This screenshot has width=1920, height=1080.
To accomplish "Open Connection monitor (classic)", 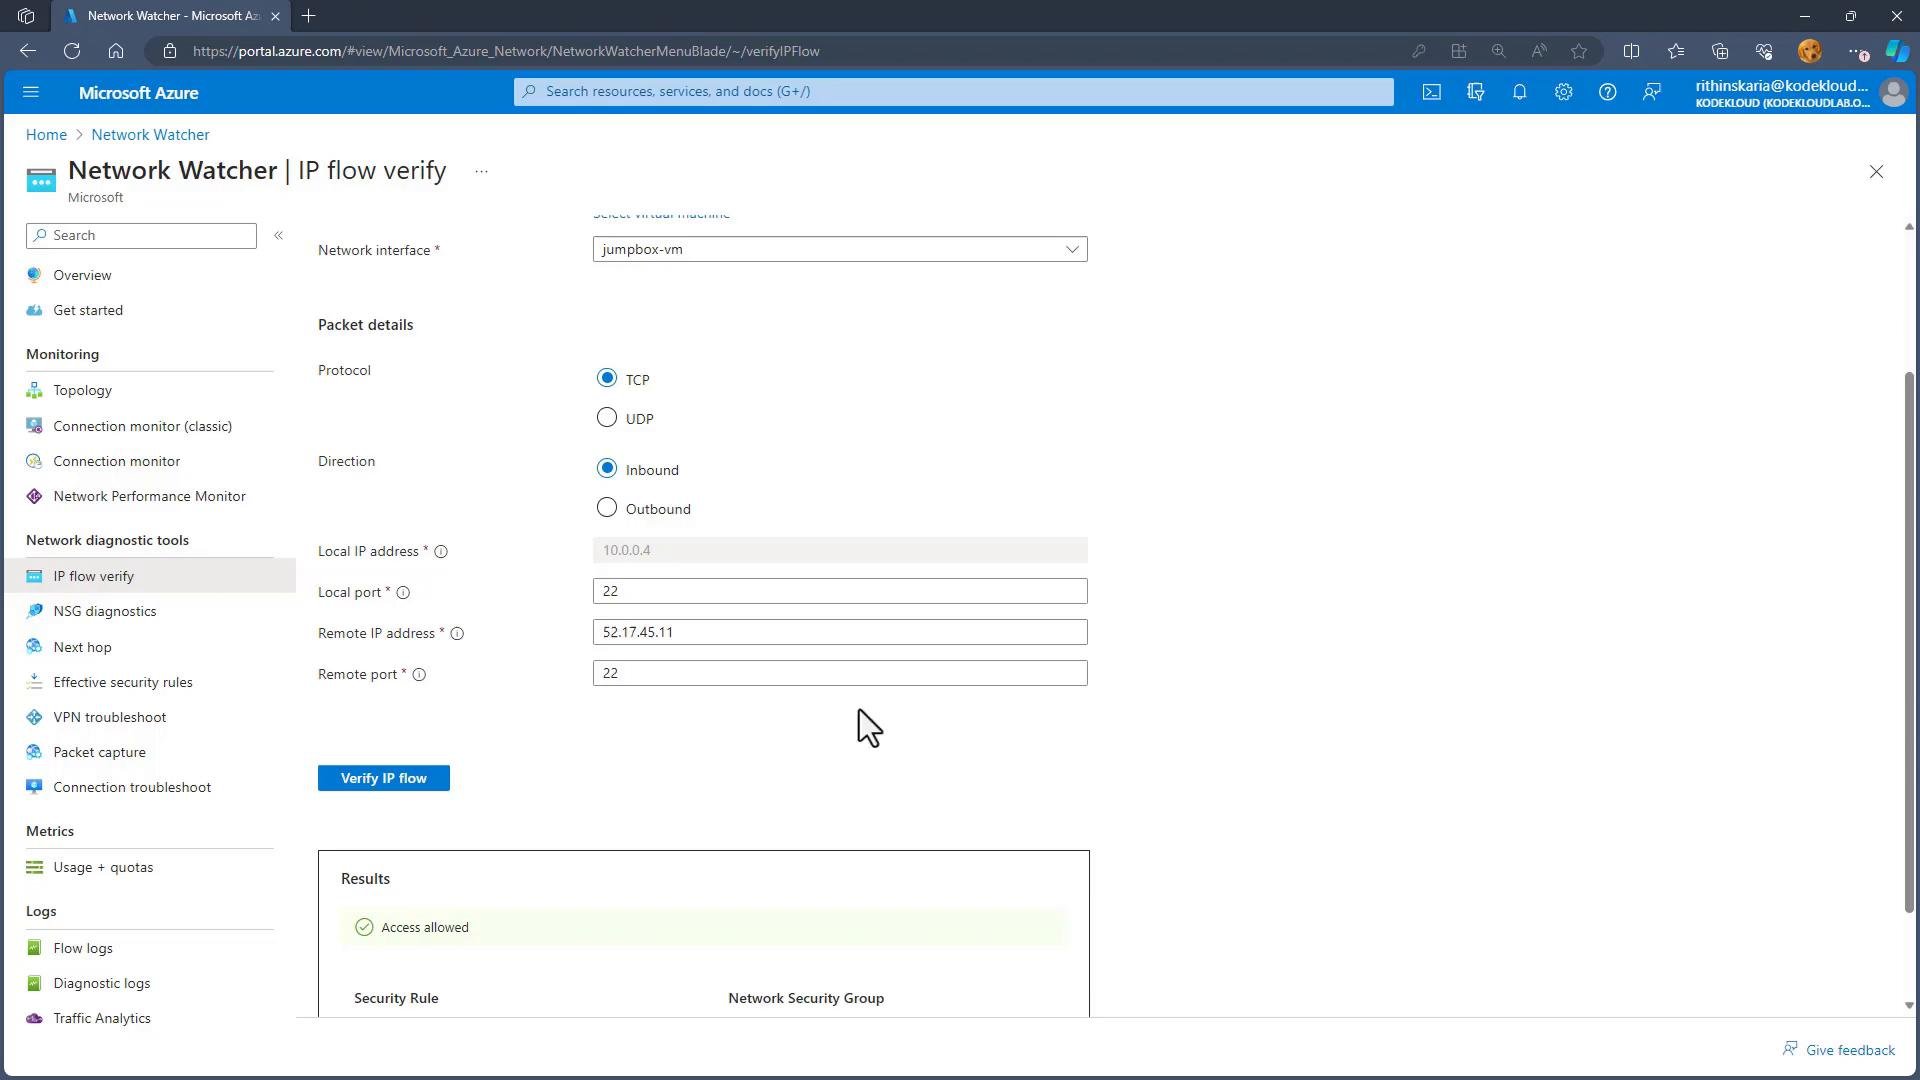I will (x=142, y=426).
